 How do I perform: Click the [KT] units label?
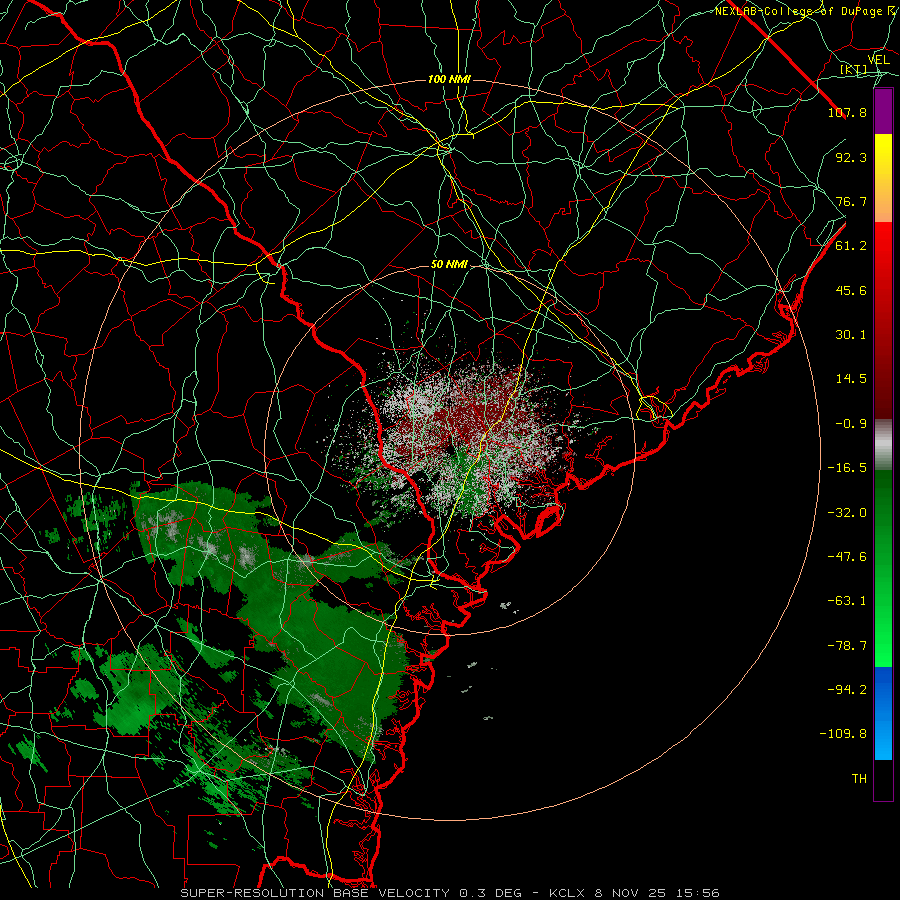click(x=854, y=70)
